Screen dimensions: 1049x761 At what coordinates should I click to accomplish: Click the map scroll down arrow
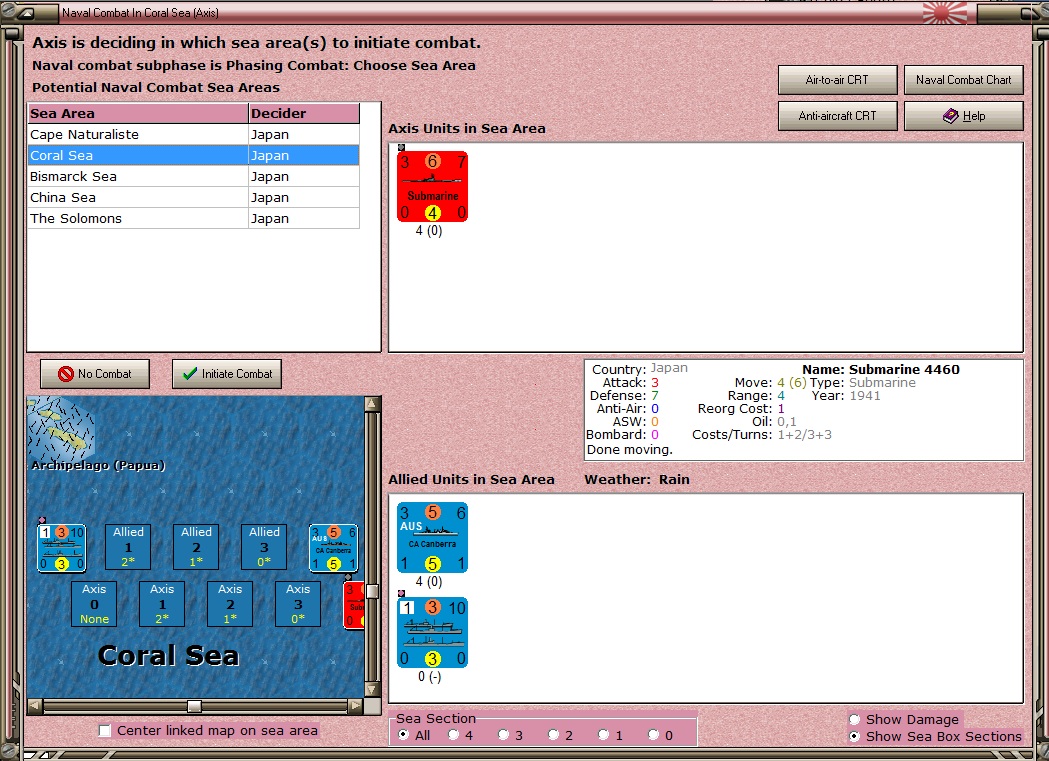coord(373,689)
